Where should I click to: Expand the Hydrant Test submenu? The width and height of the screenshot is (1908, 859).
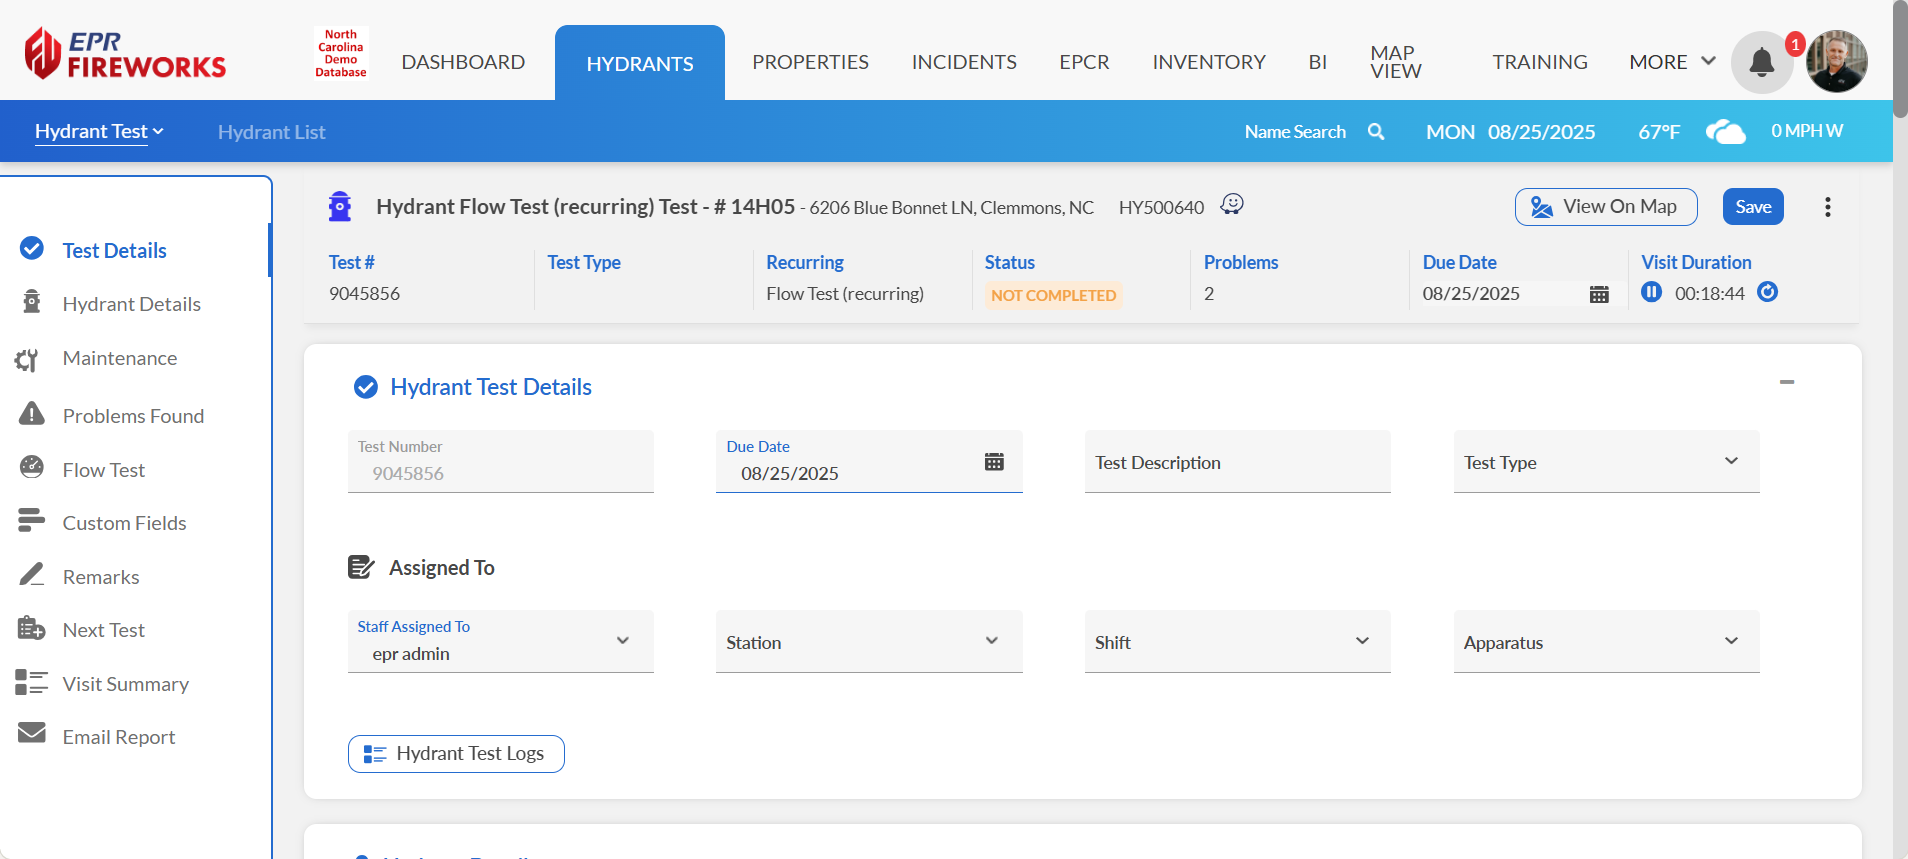99,132
